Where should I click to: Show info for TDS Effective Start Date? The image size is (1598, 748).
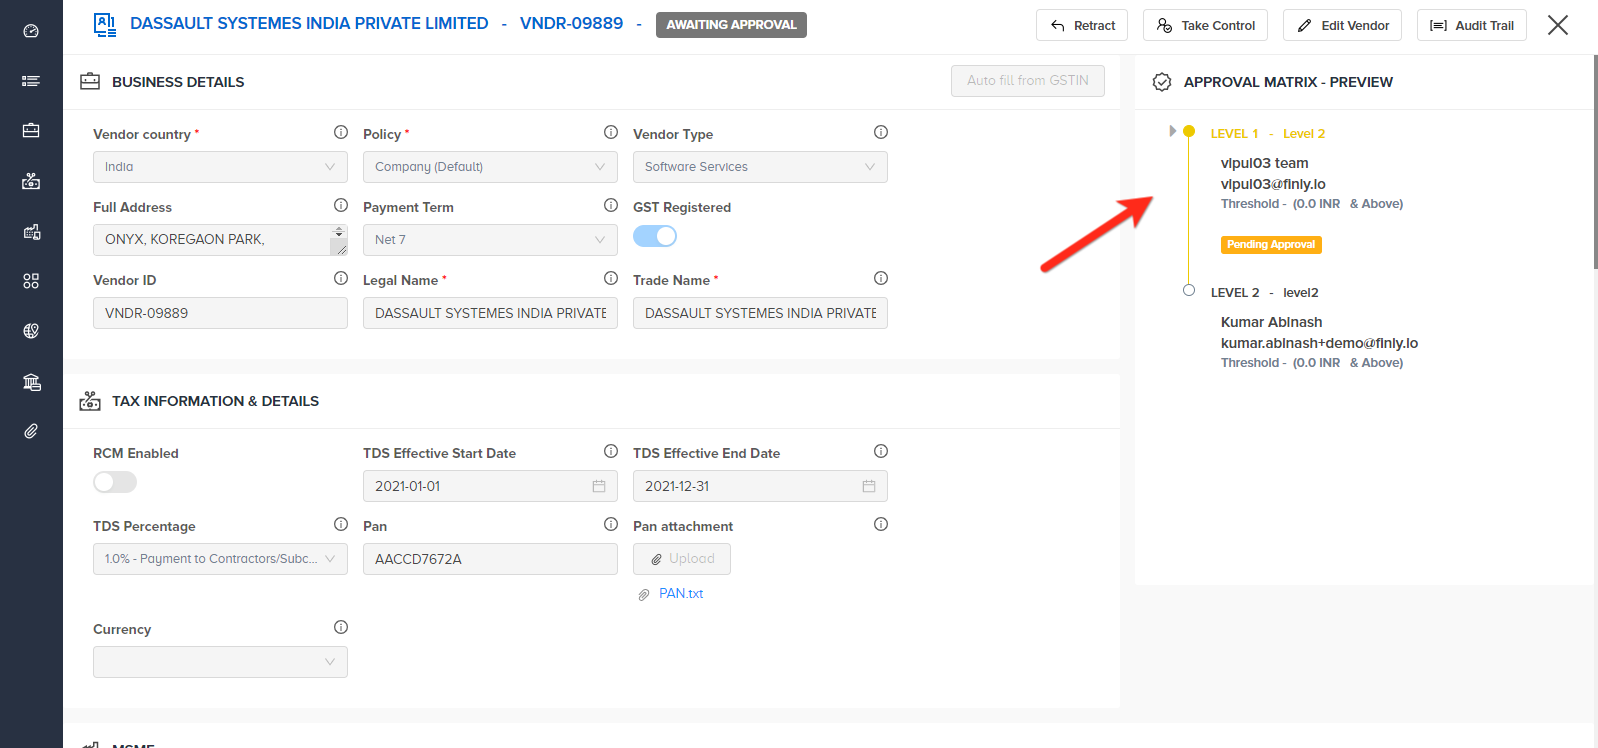[611, 451]
